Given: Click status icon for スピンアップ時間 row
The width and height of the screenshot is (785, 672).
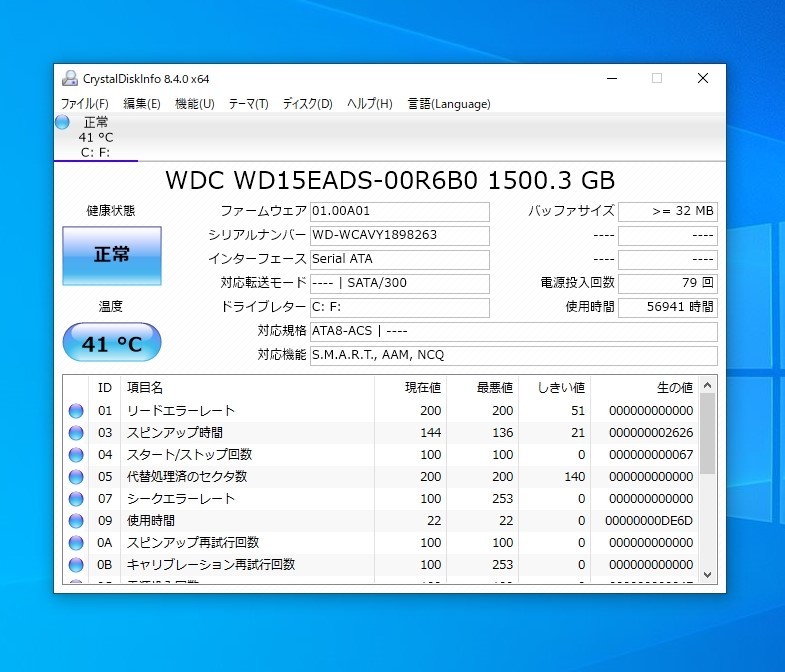Looking at the screenshot, I should click(x=76, y=433).
